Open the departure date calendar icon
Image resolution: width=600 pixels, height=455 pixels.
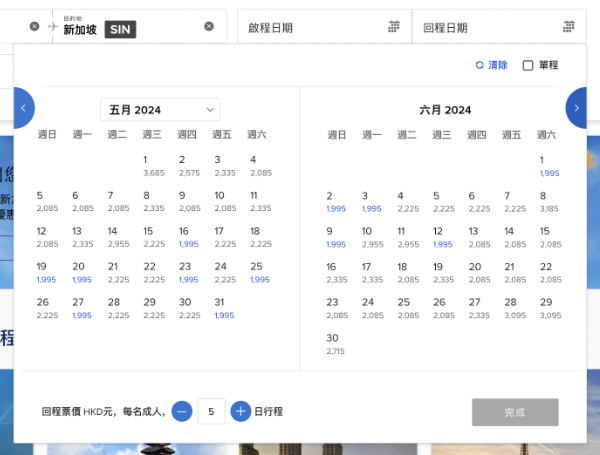point(394,26)
